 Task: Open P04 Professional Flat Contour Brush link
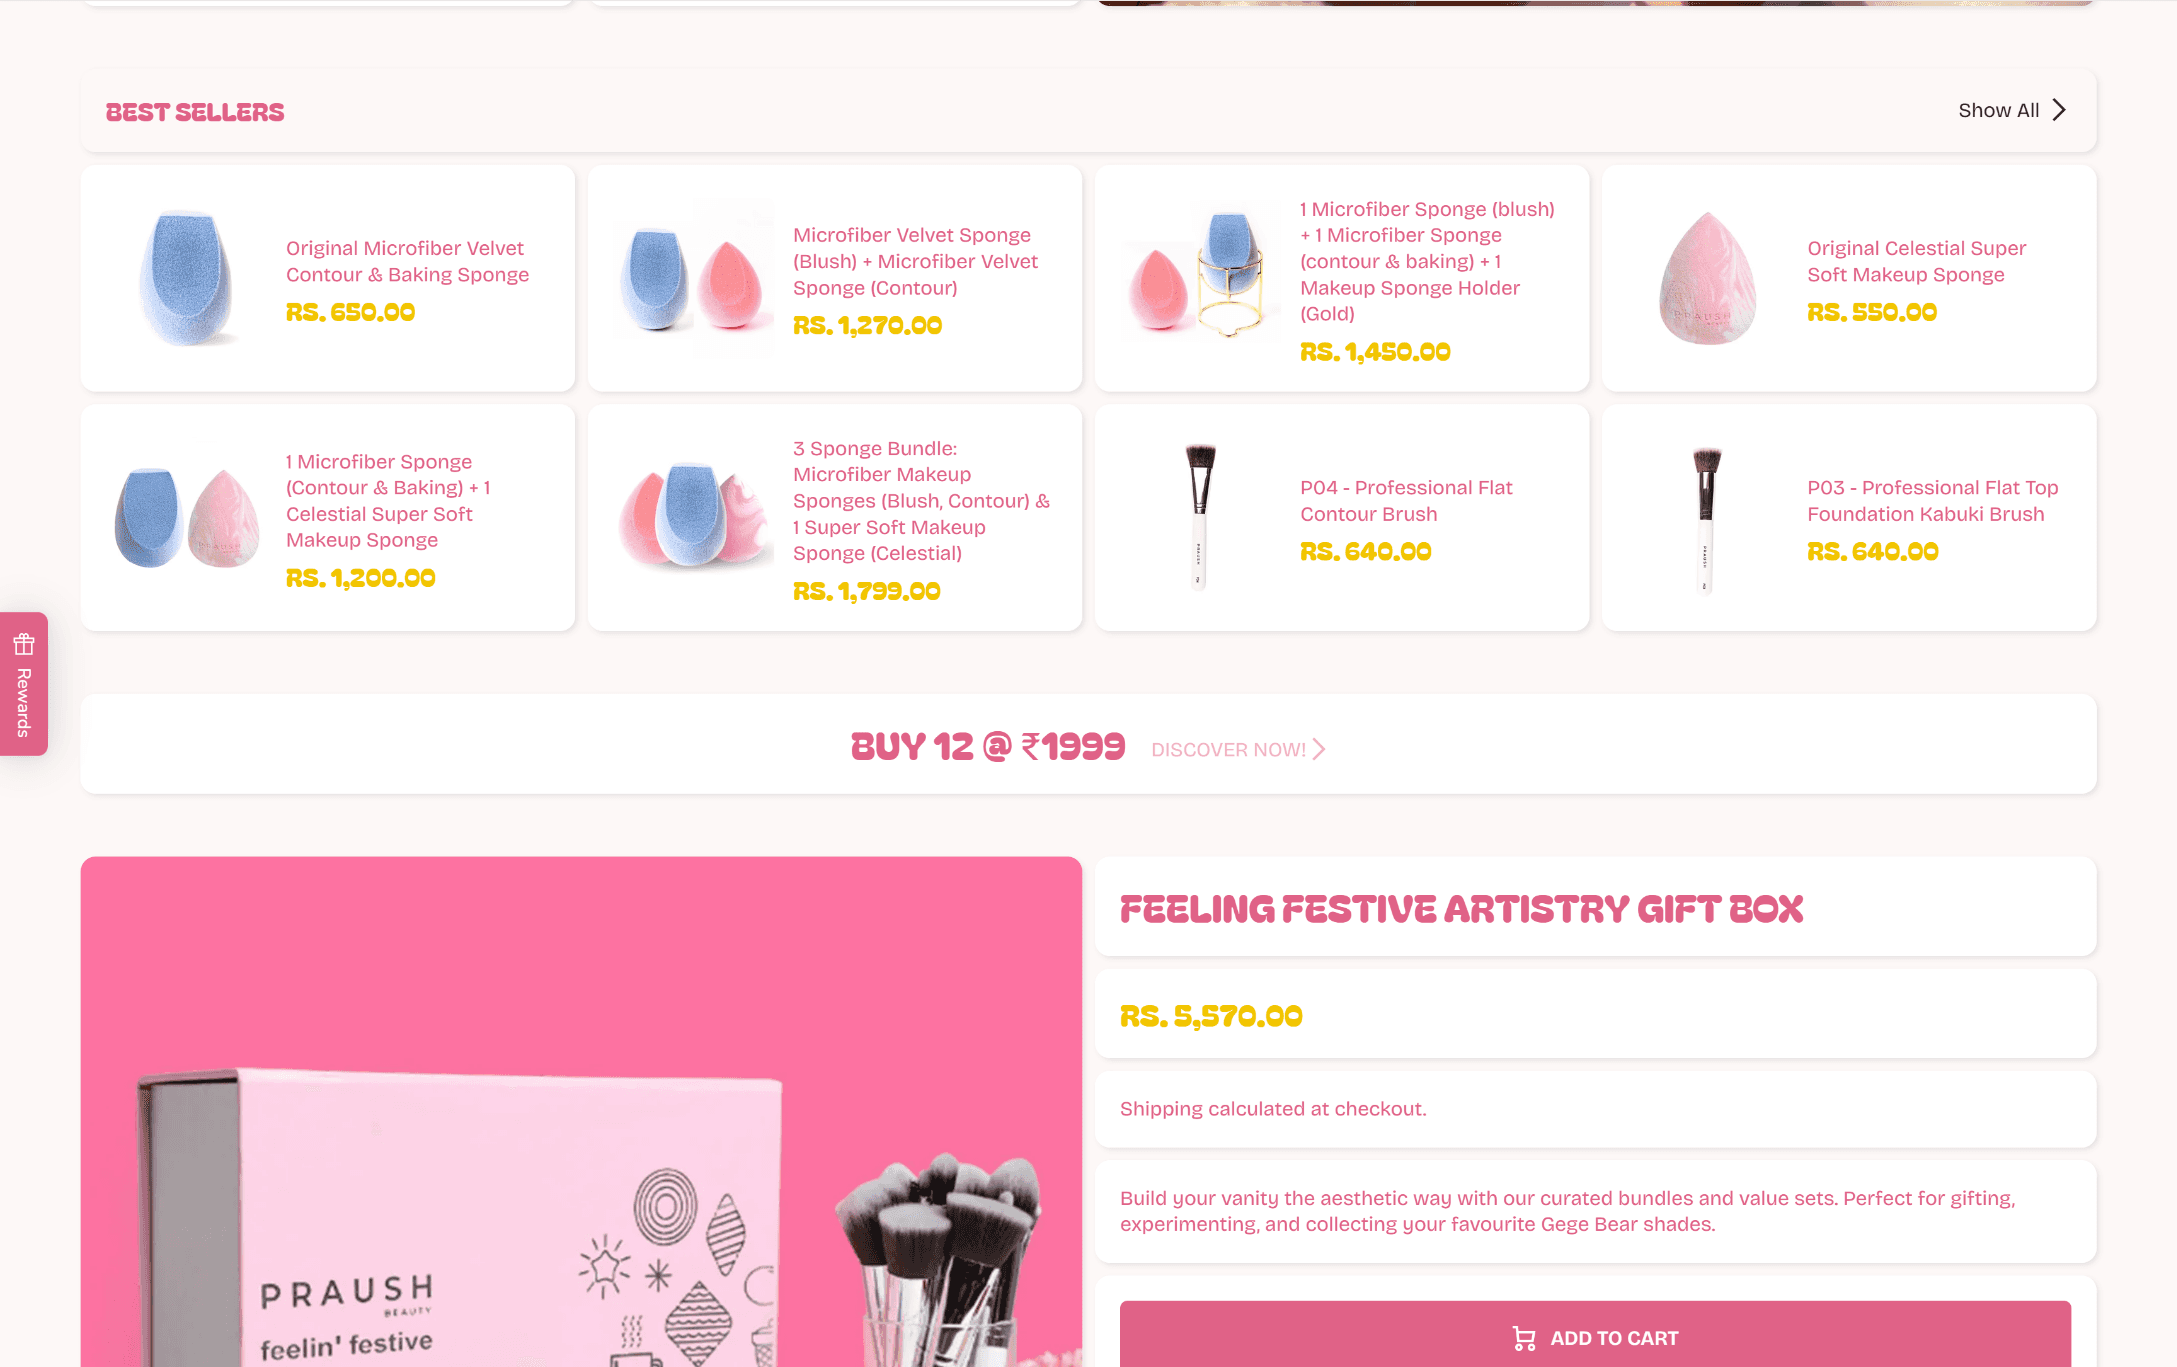1406,500
